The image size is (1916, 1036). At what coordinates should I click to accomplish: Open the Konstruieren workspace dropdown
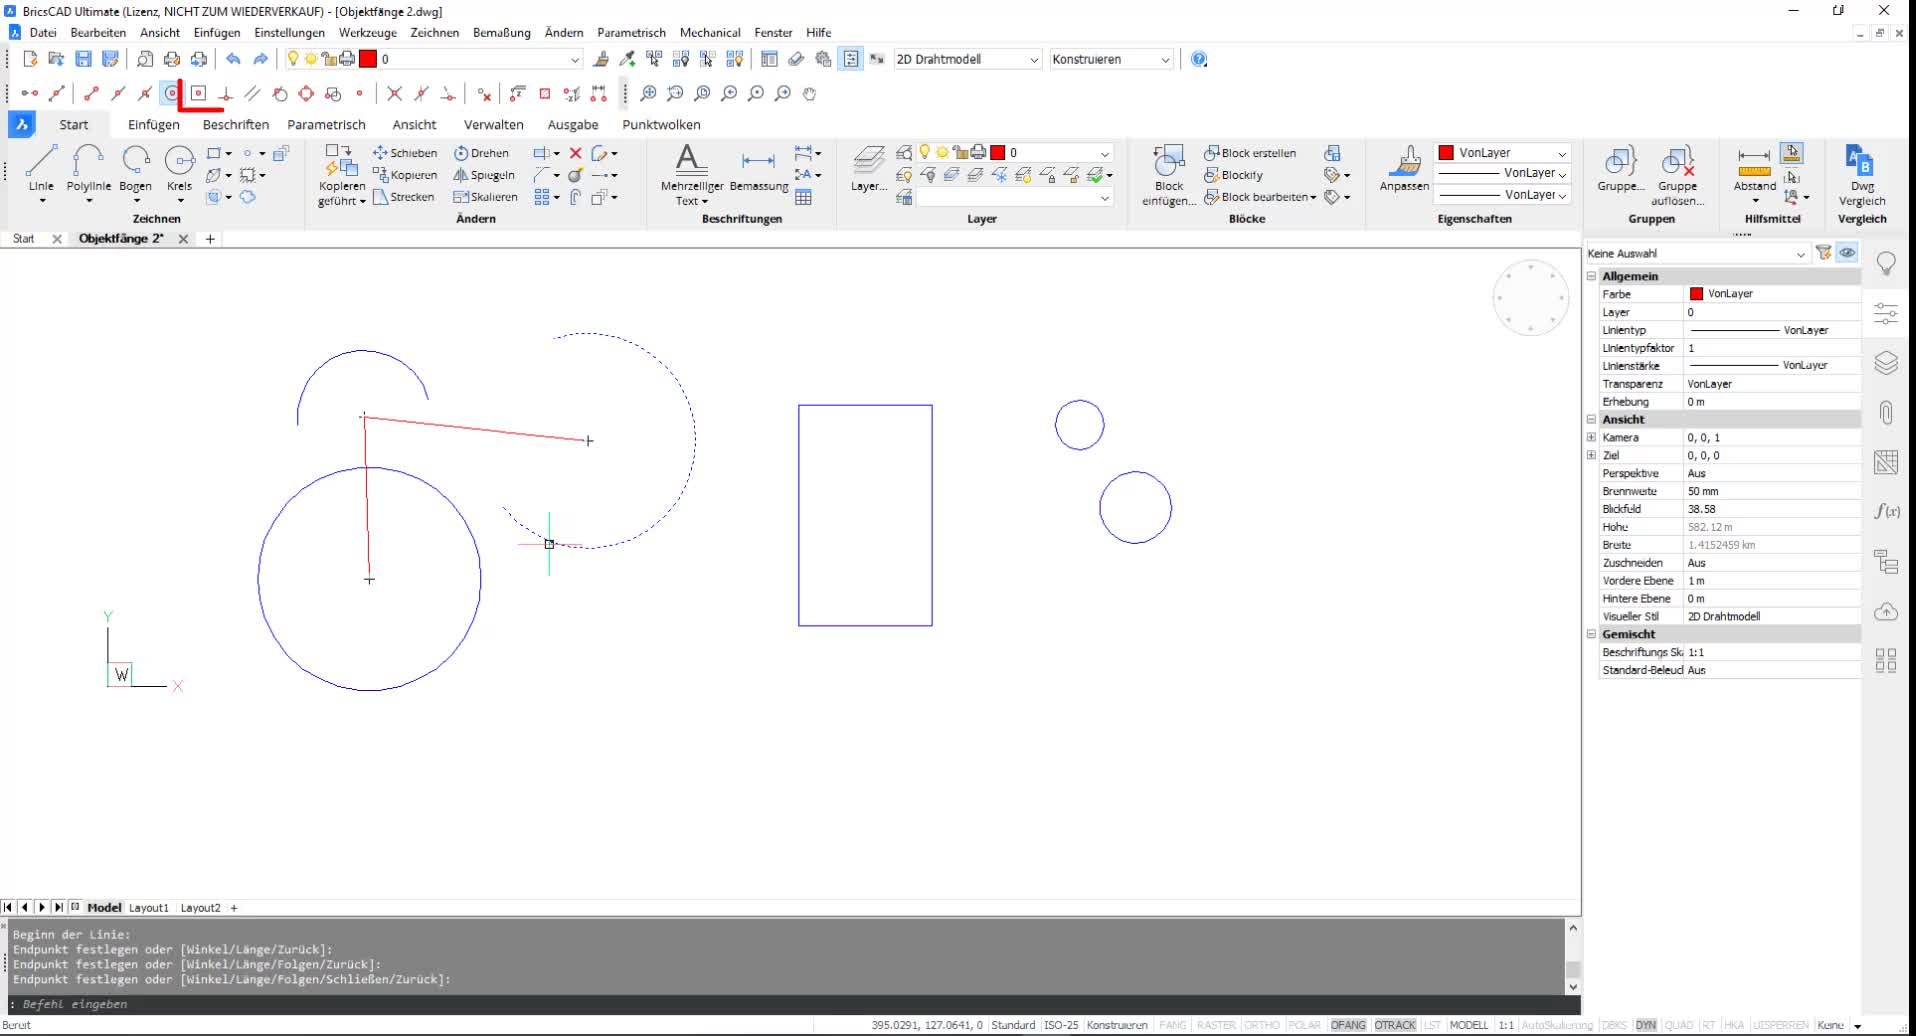[x=1110, y=59]
